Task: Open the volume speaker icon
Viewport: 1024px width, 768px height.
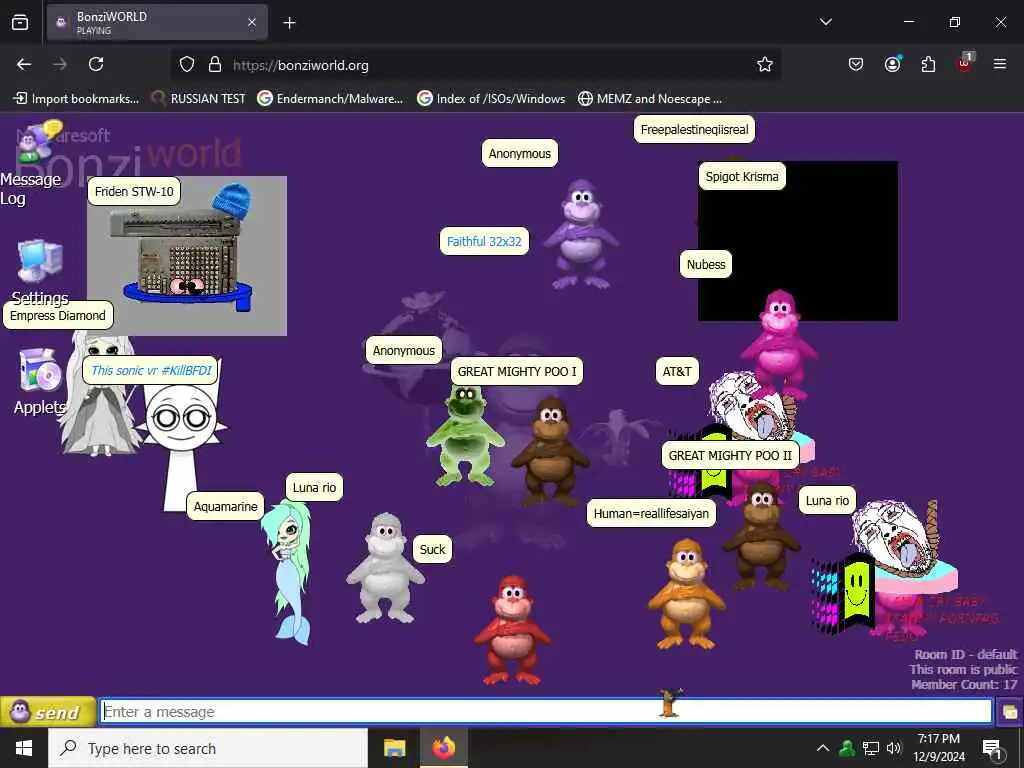Action: pos(894,748)
